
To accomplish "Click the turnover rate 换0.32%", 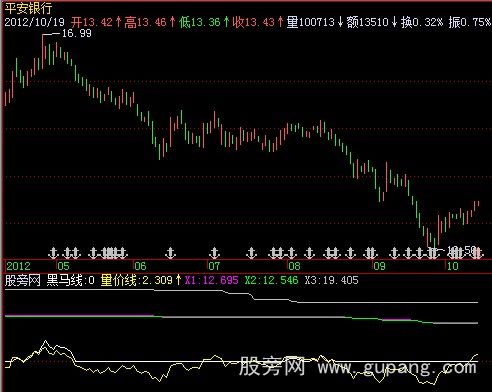I will coord(422,22).
